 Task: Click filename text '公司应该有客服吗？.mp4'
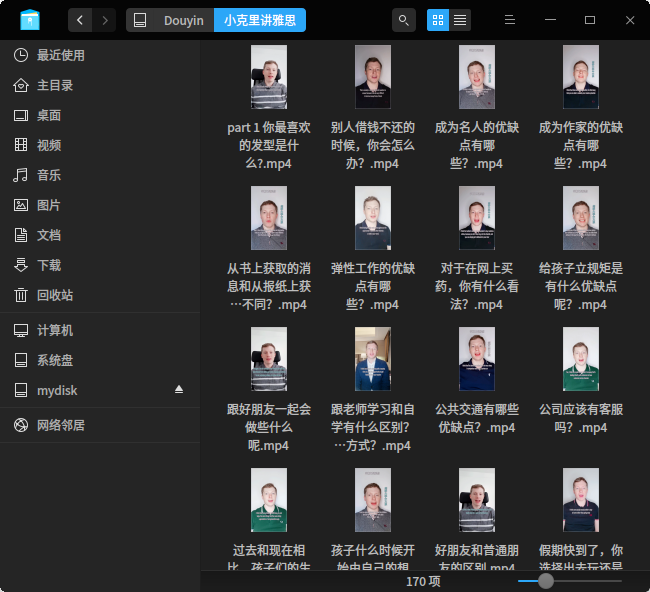point(581,418)
